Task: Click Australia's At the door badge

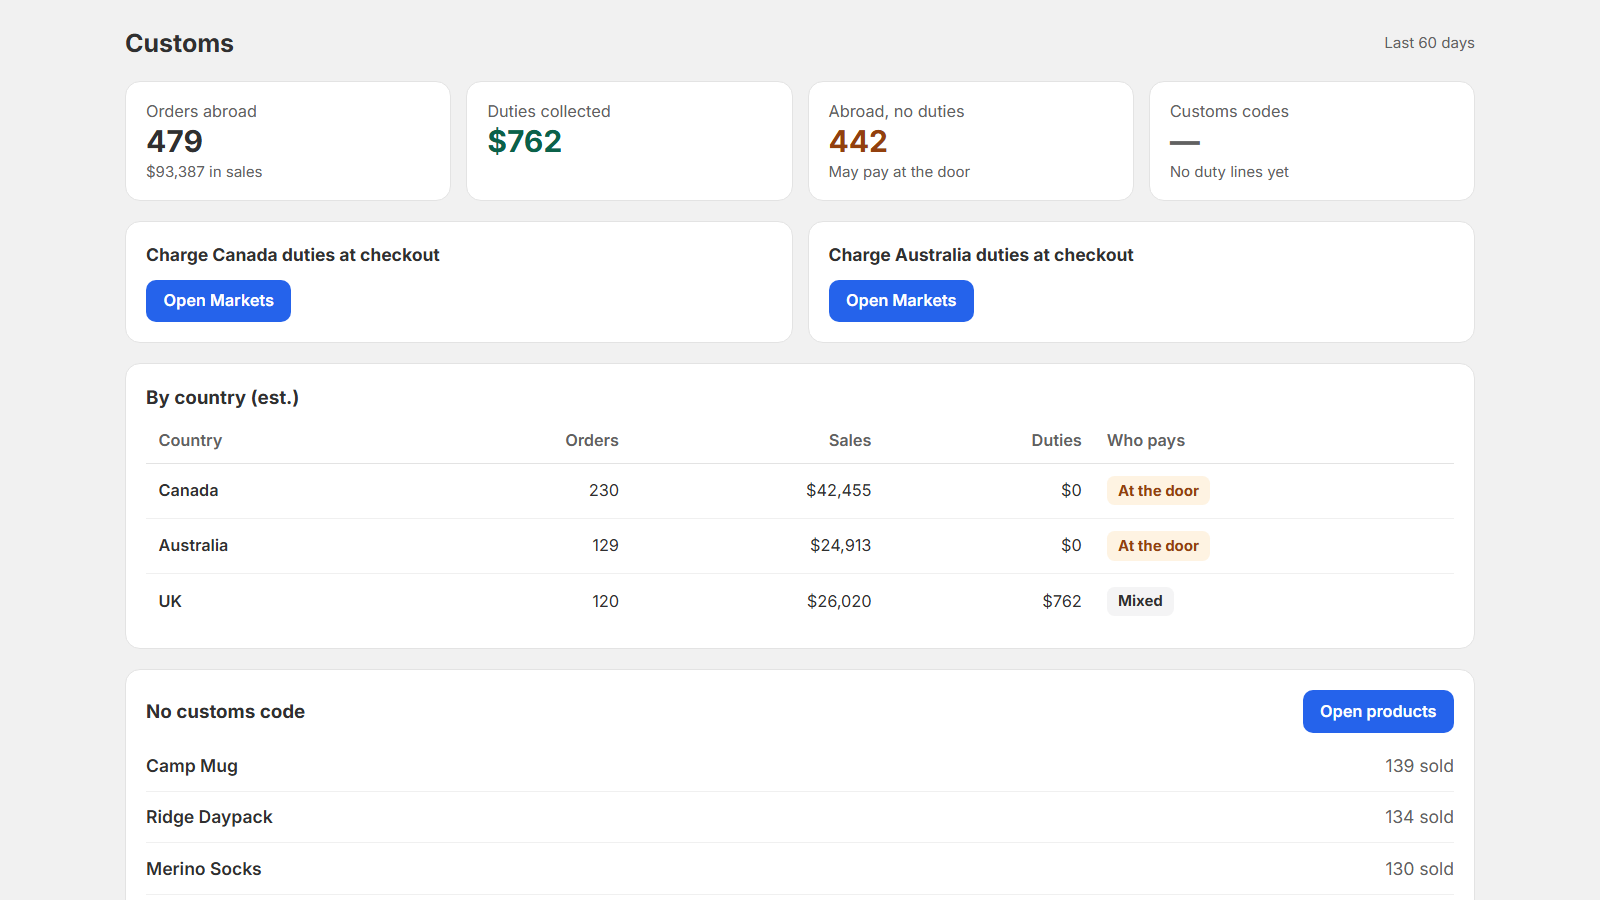Action: [x=1158, y=546]
